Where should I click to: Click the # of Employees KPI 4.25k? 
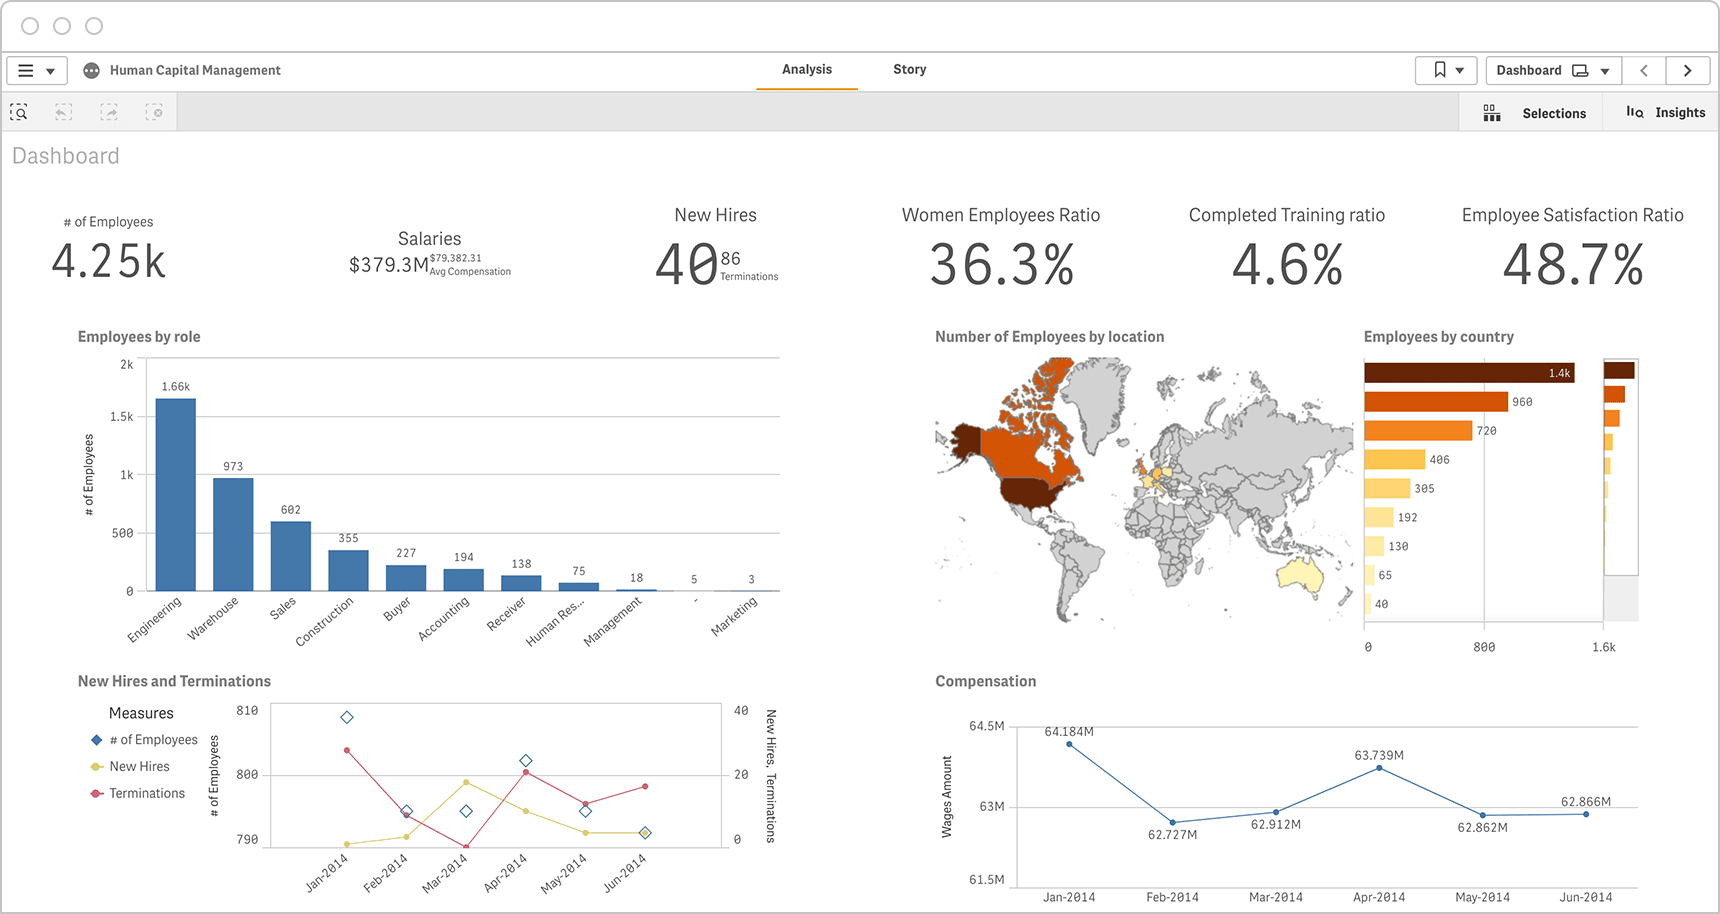coord(109,262)
